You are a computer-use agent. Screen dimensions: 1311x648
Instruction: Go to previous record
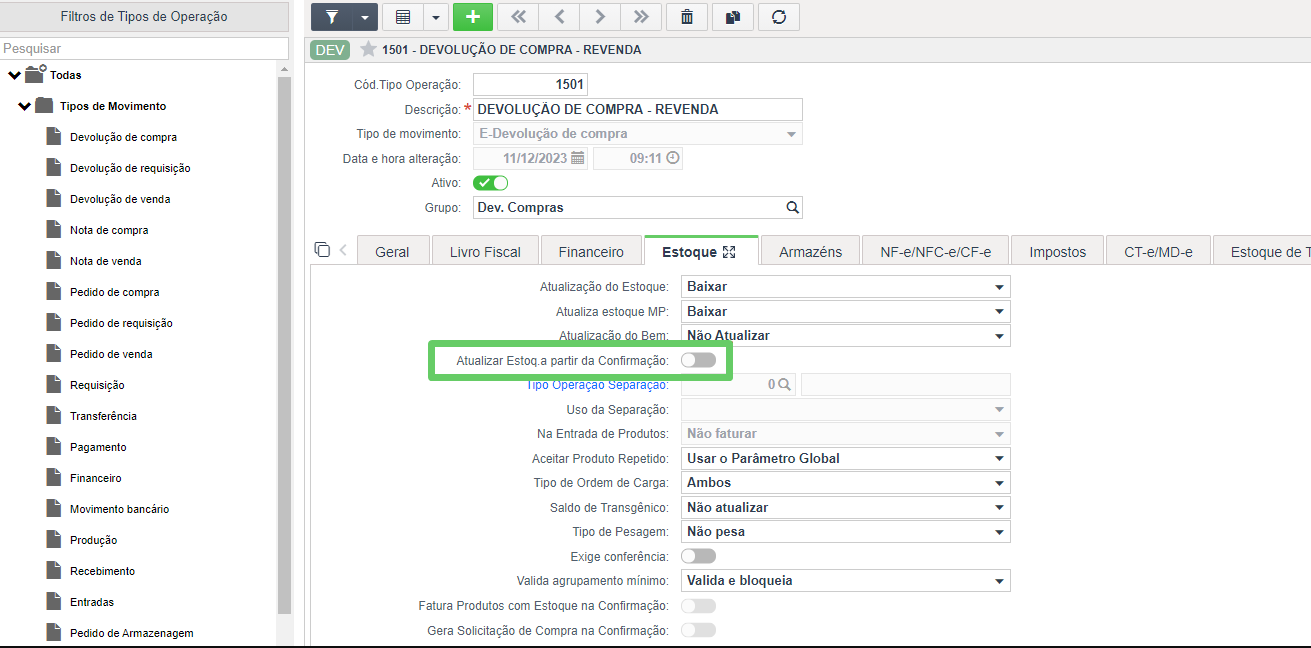(558, 17)
